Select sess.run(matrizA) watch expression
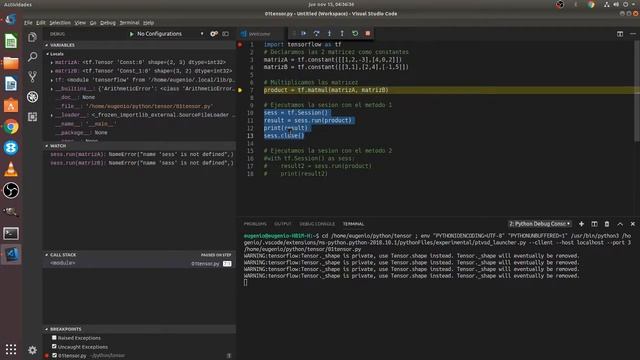This screenshot has width=640, height=360. (x=141, y=154)
